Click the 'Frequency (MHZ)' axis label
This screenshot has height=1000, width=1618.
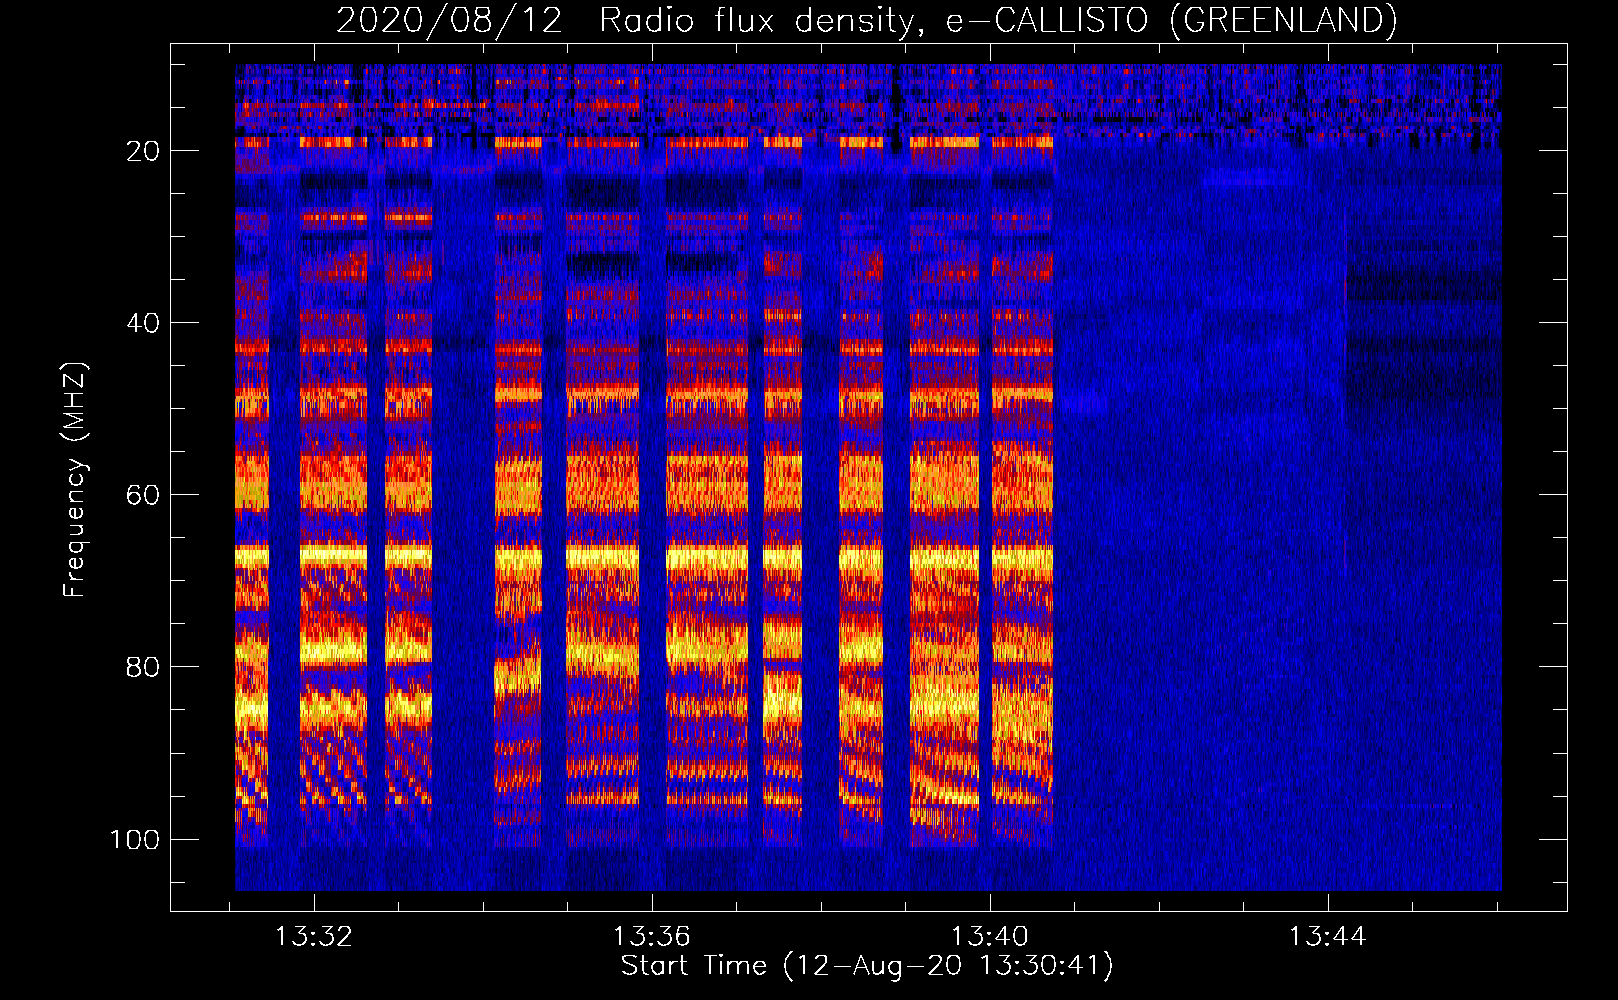tap(75, 479)
